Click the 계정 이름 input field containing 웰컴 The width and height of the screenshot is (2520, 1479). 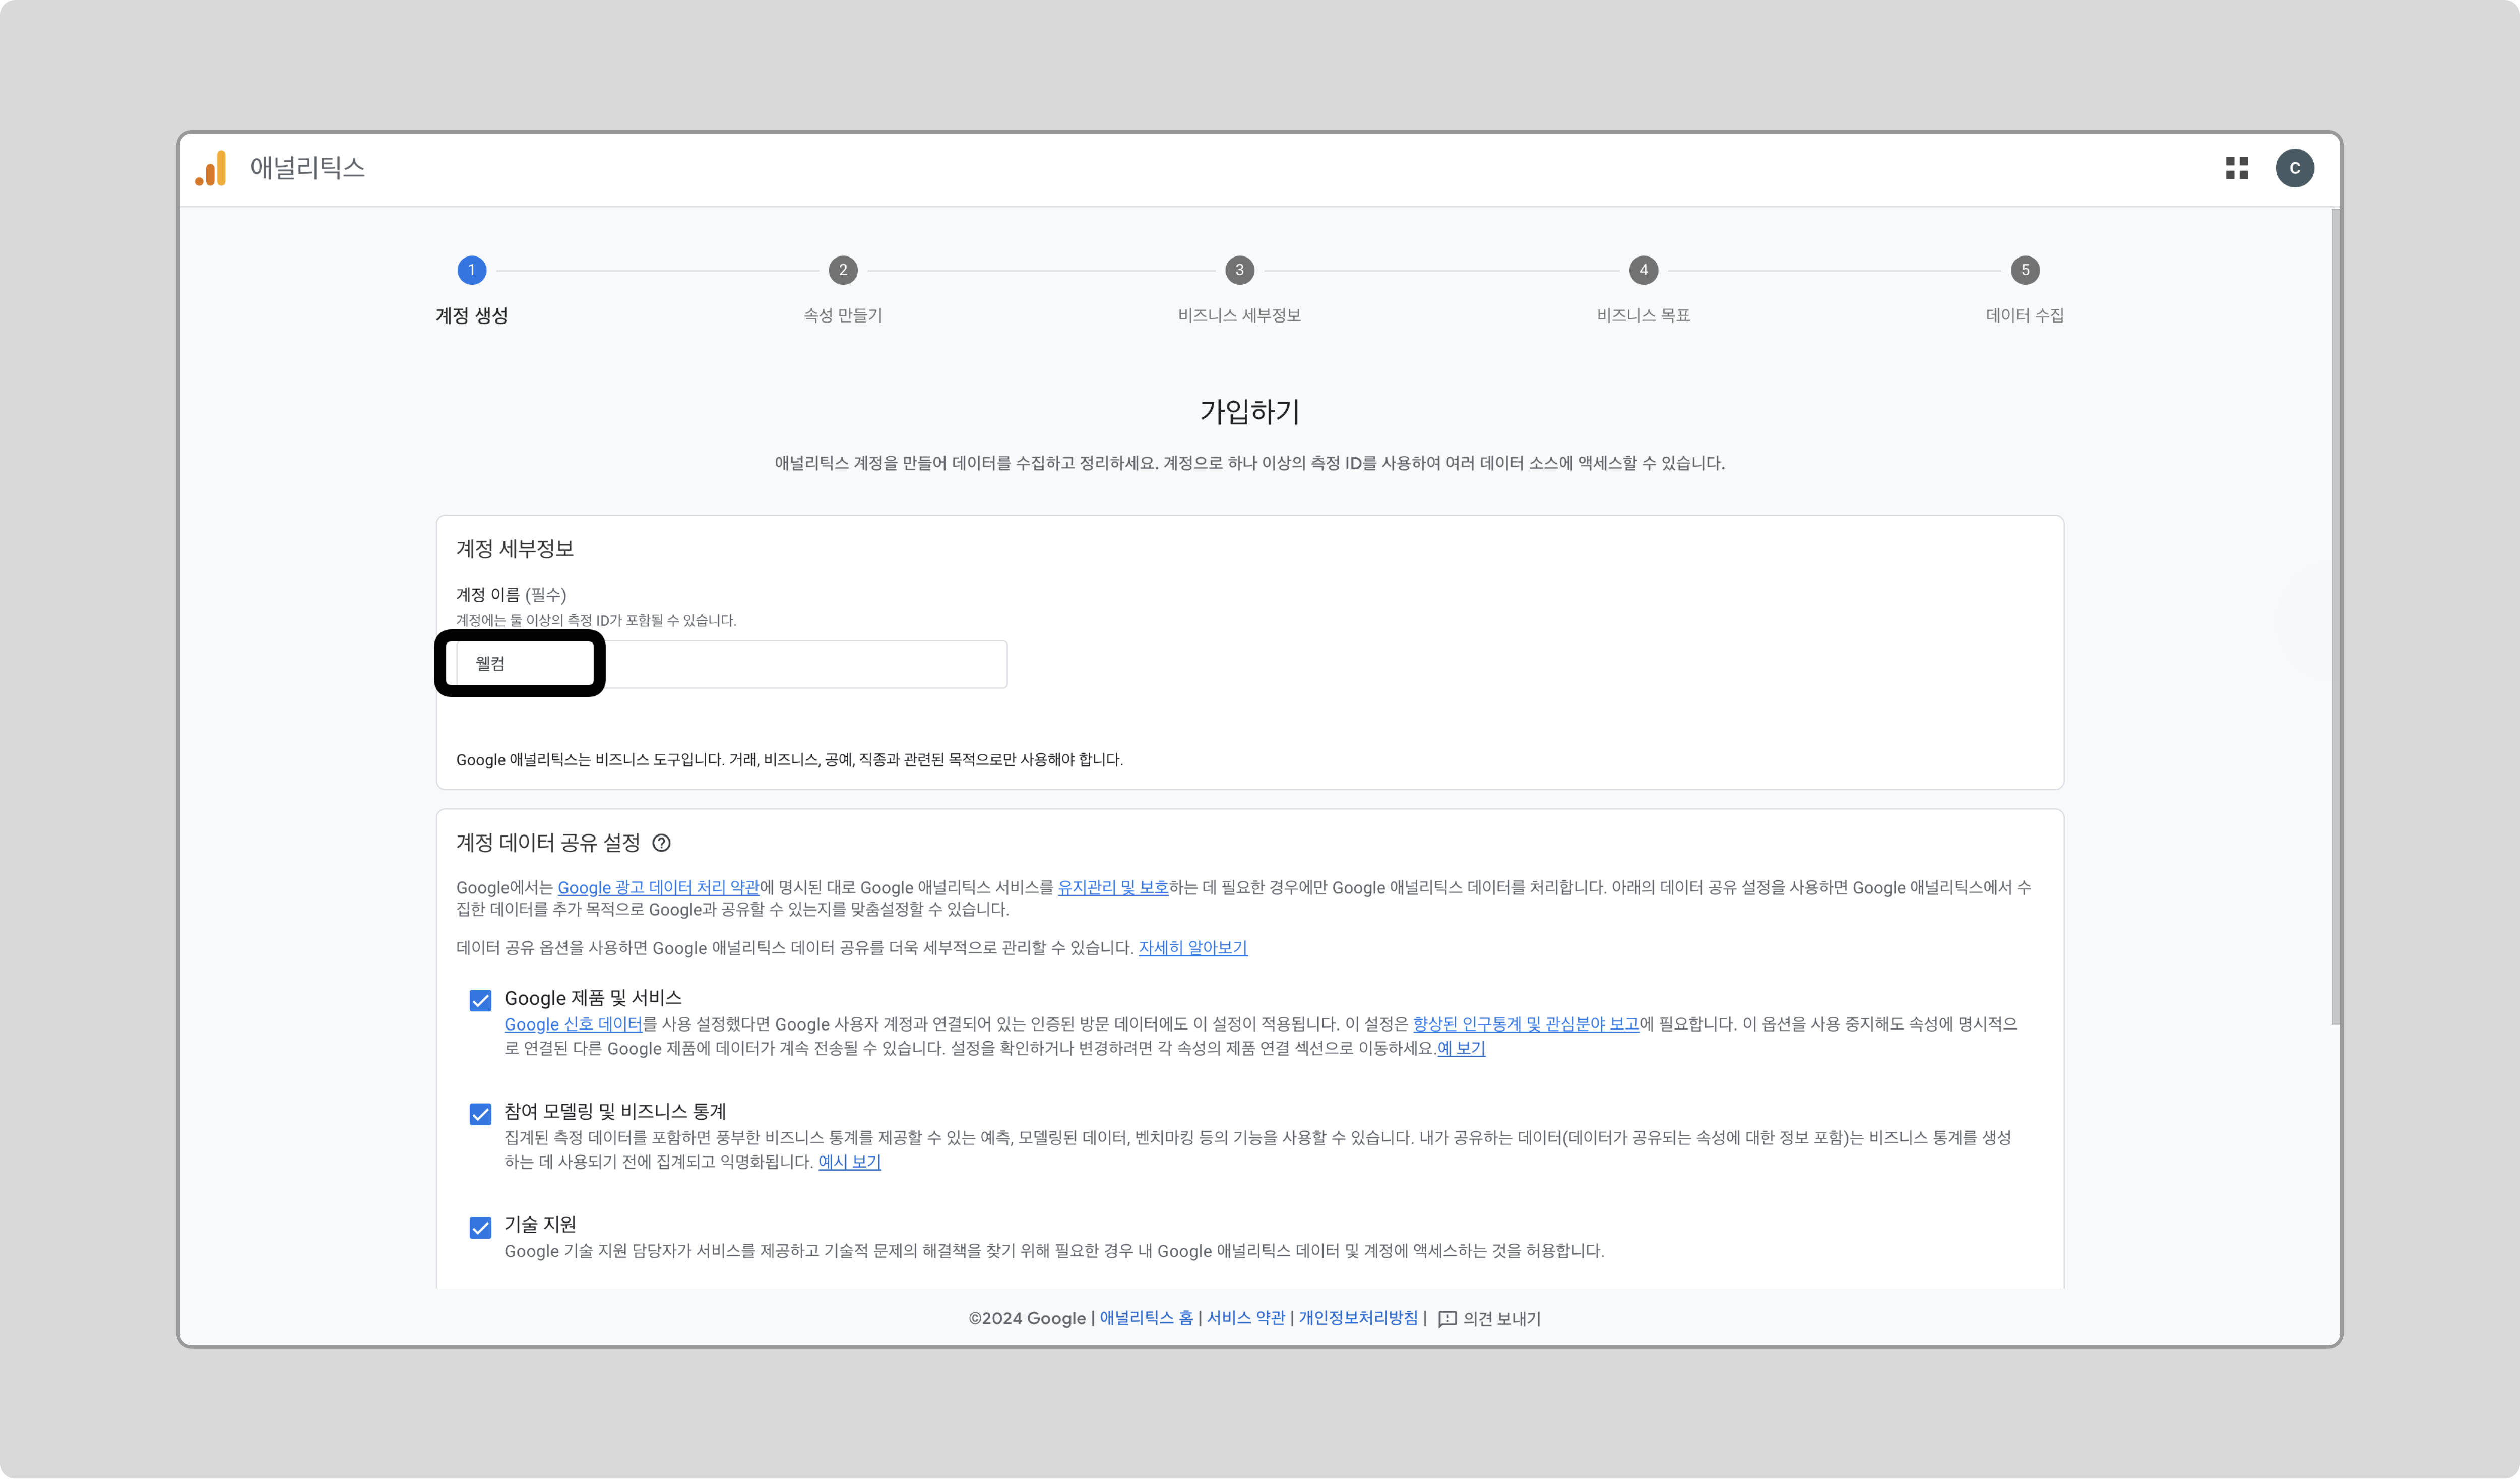[731, 664]
